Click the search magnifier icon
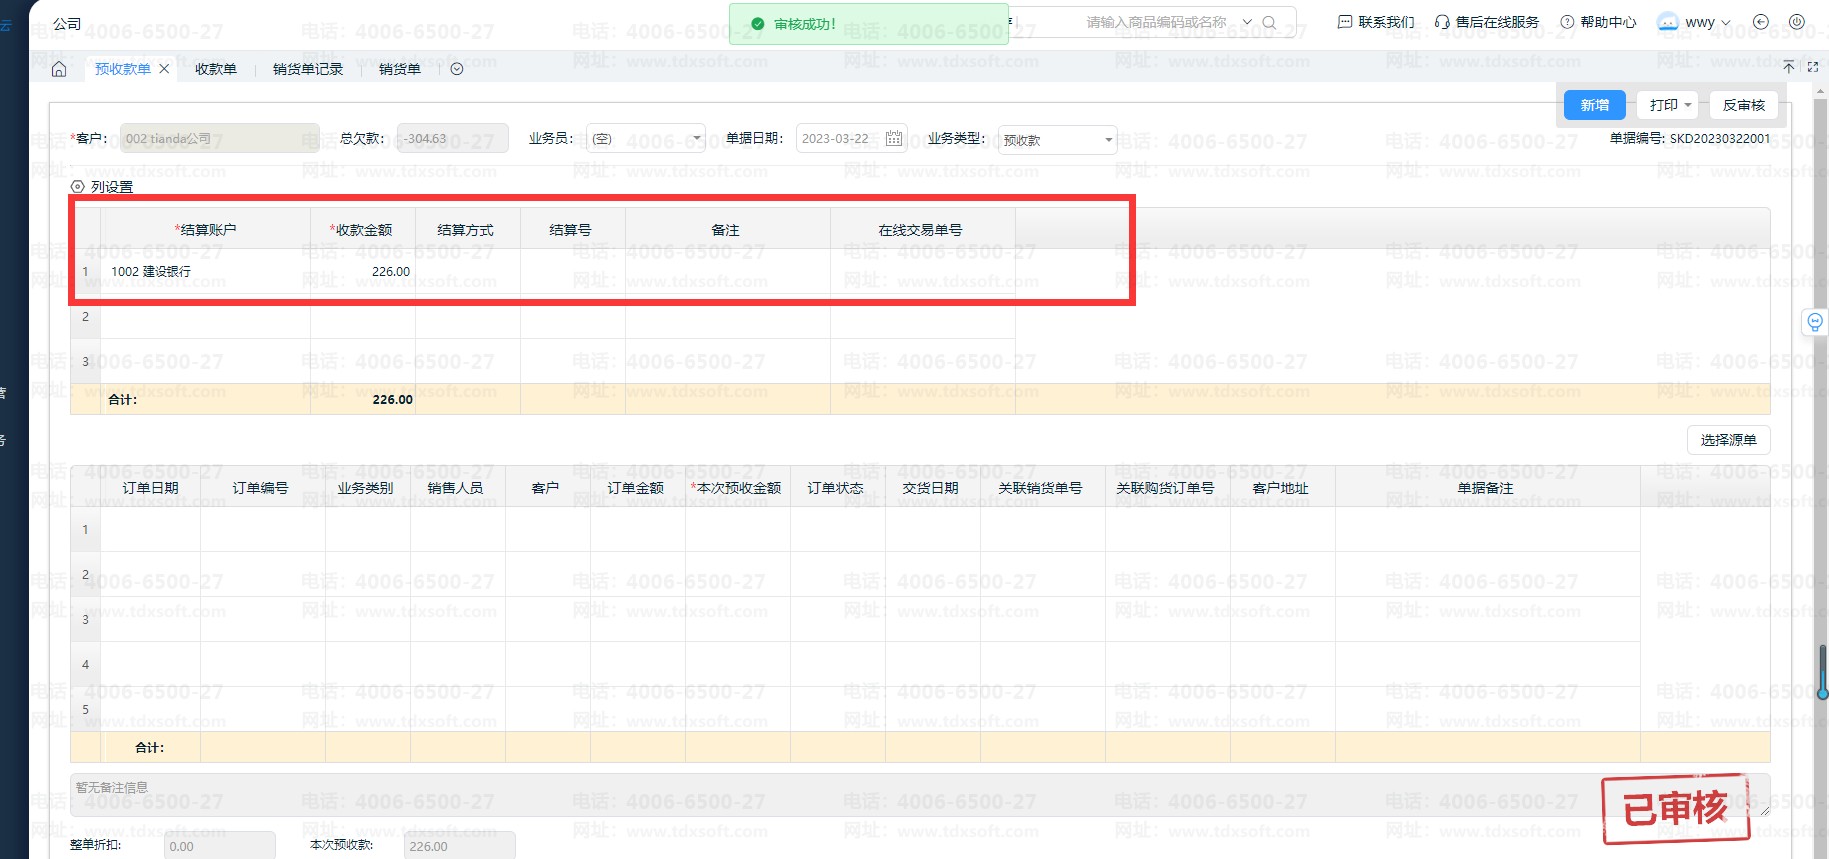This screenshot has width=1829, height=859. coord(1269,22)
